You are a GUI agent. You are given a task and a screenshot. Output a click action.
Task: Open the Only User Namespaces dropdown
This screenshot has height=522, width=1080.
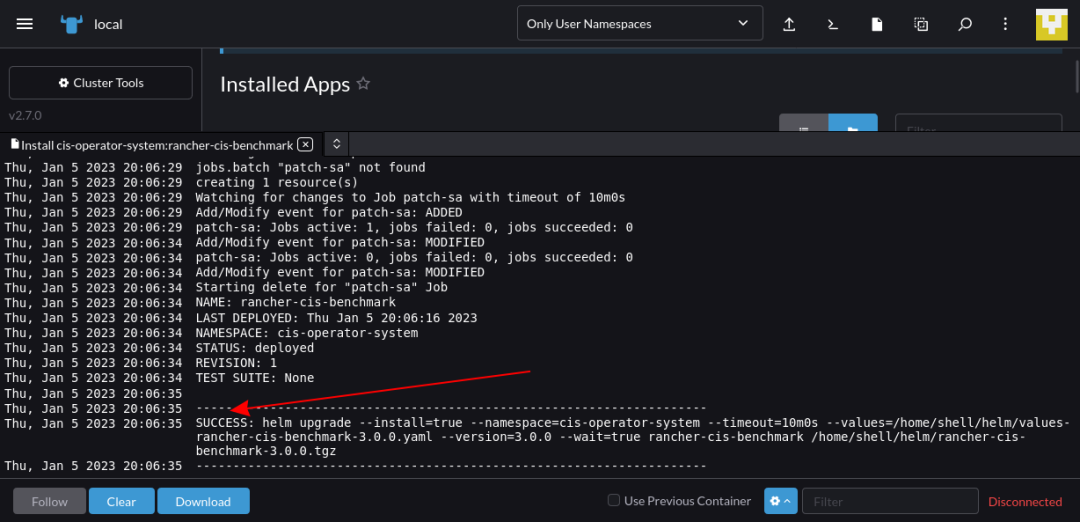640,23
